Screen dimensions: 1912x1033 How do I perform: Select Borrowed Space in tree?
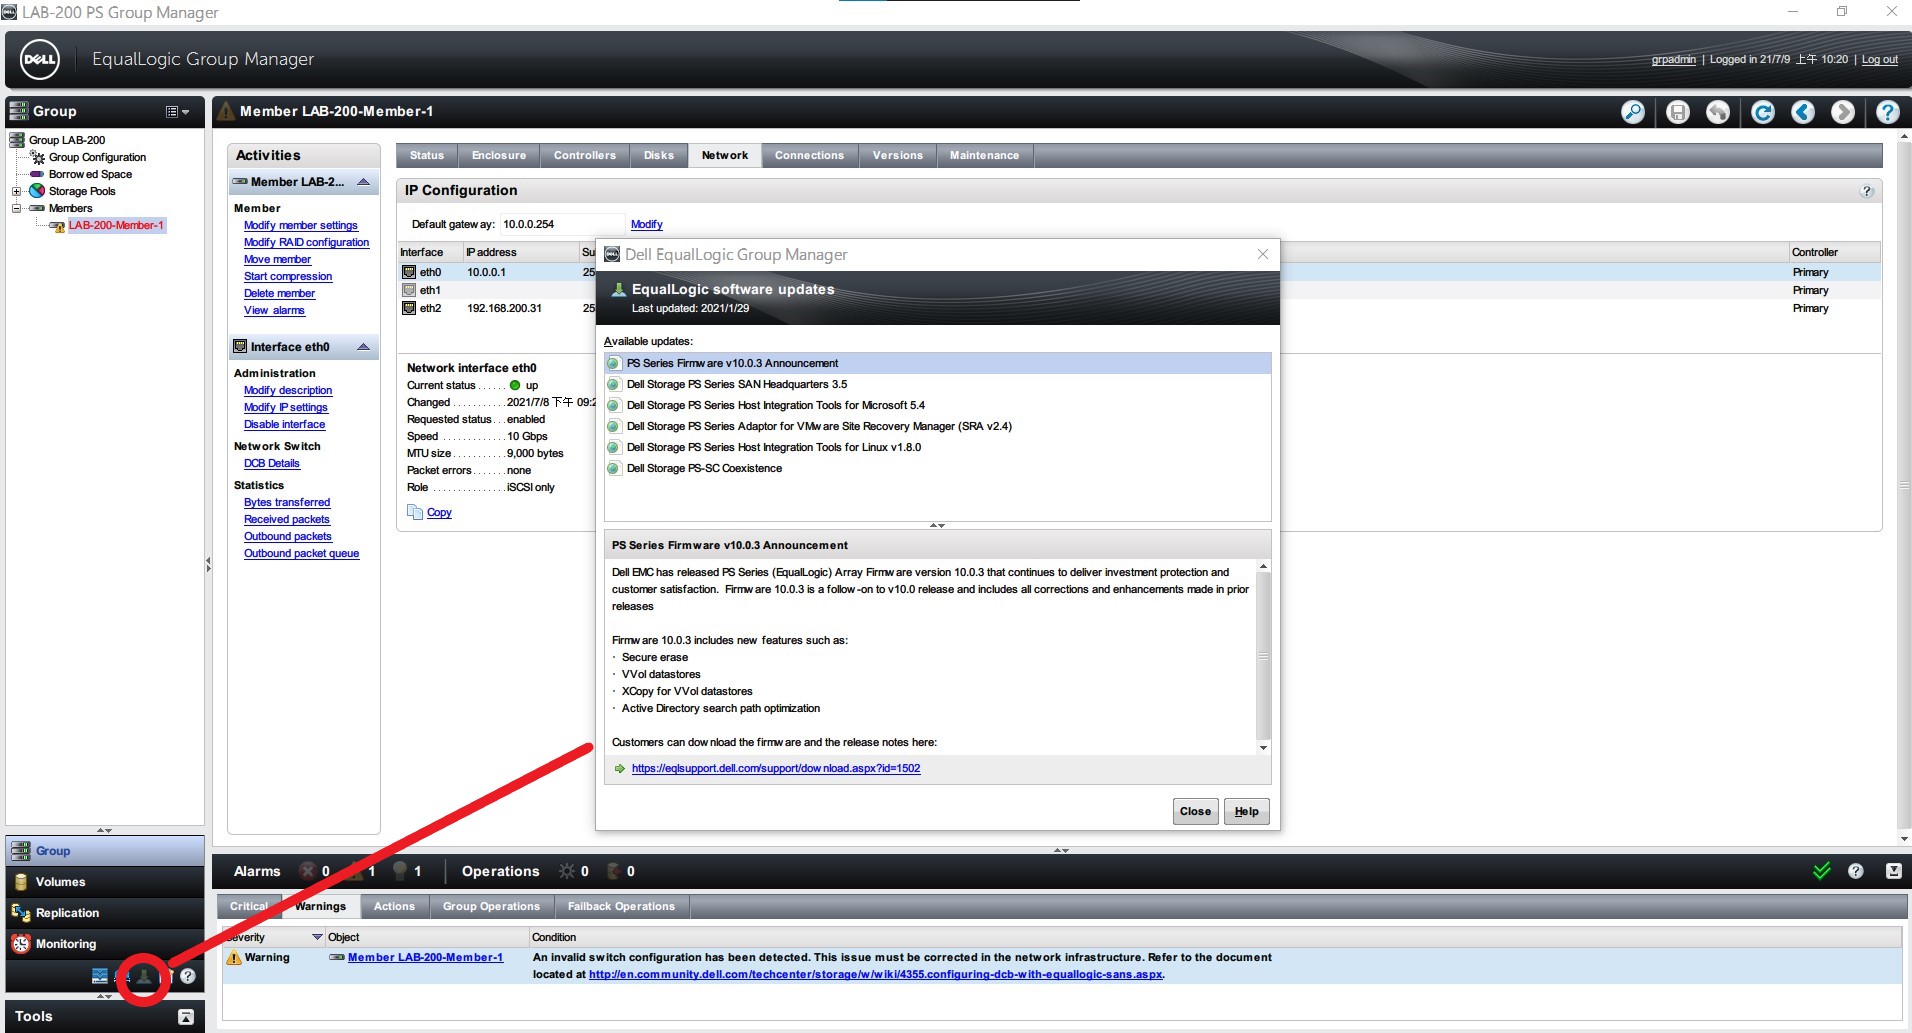click(x=90, y=175)
